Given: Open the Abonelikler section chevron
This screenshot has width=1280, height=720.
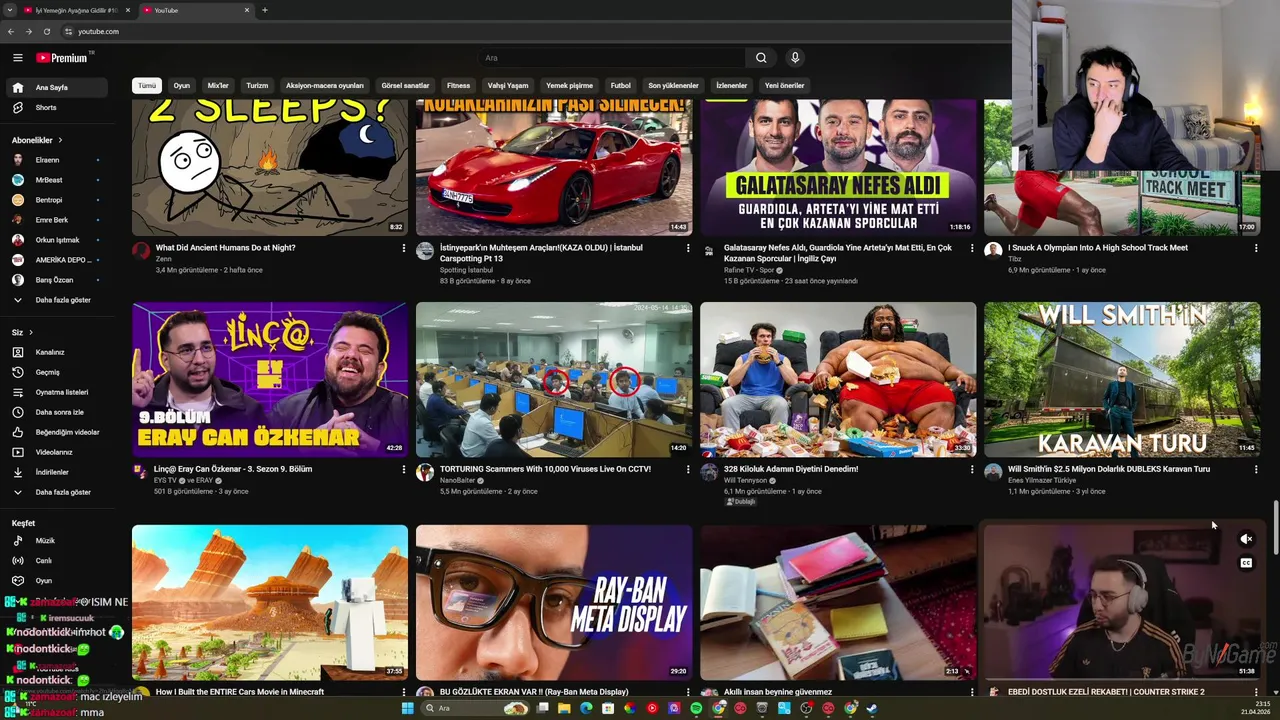Looking at the screenshot, I should 60,140.
